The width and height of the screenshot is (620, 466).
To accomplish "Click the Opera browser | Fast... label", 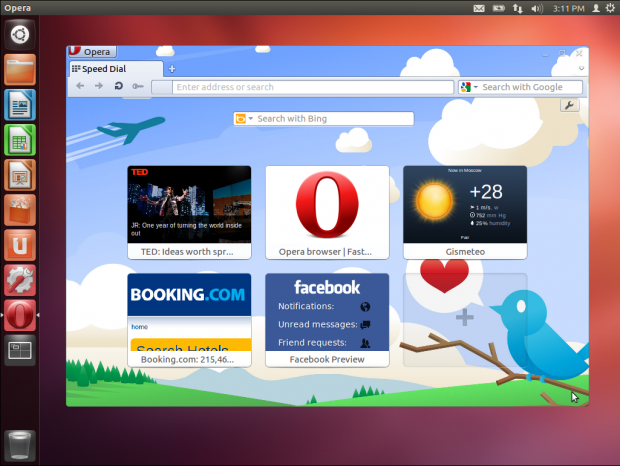I will click(x=325, y=252).
